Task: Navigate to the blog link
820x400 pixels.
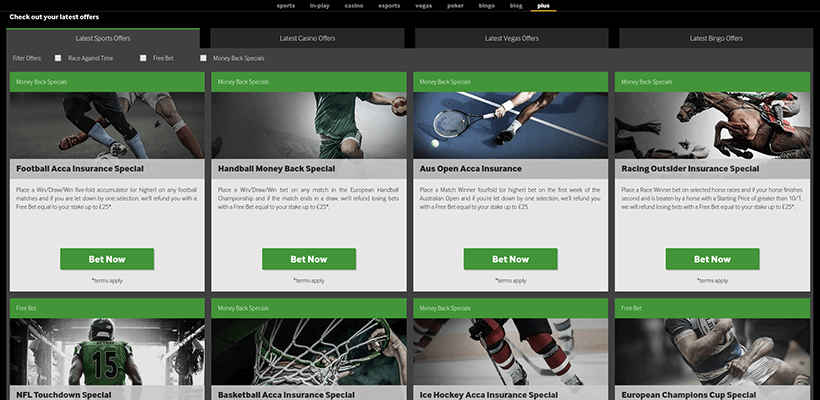Action: [x=516, y=6]
